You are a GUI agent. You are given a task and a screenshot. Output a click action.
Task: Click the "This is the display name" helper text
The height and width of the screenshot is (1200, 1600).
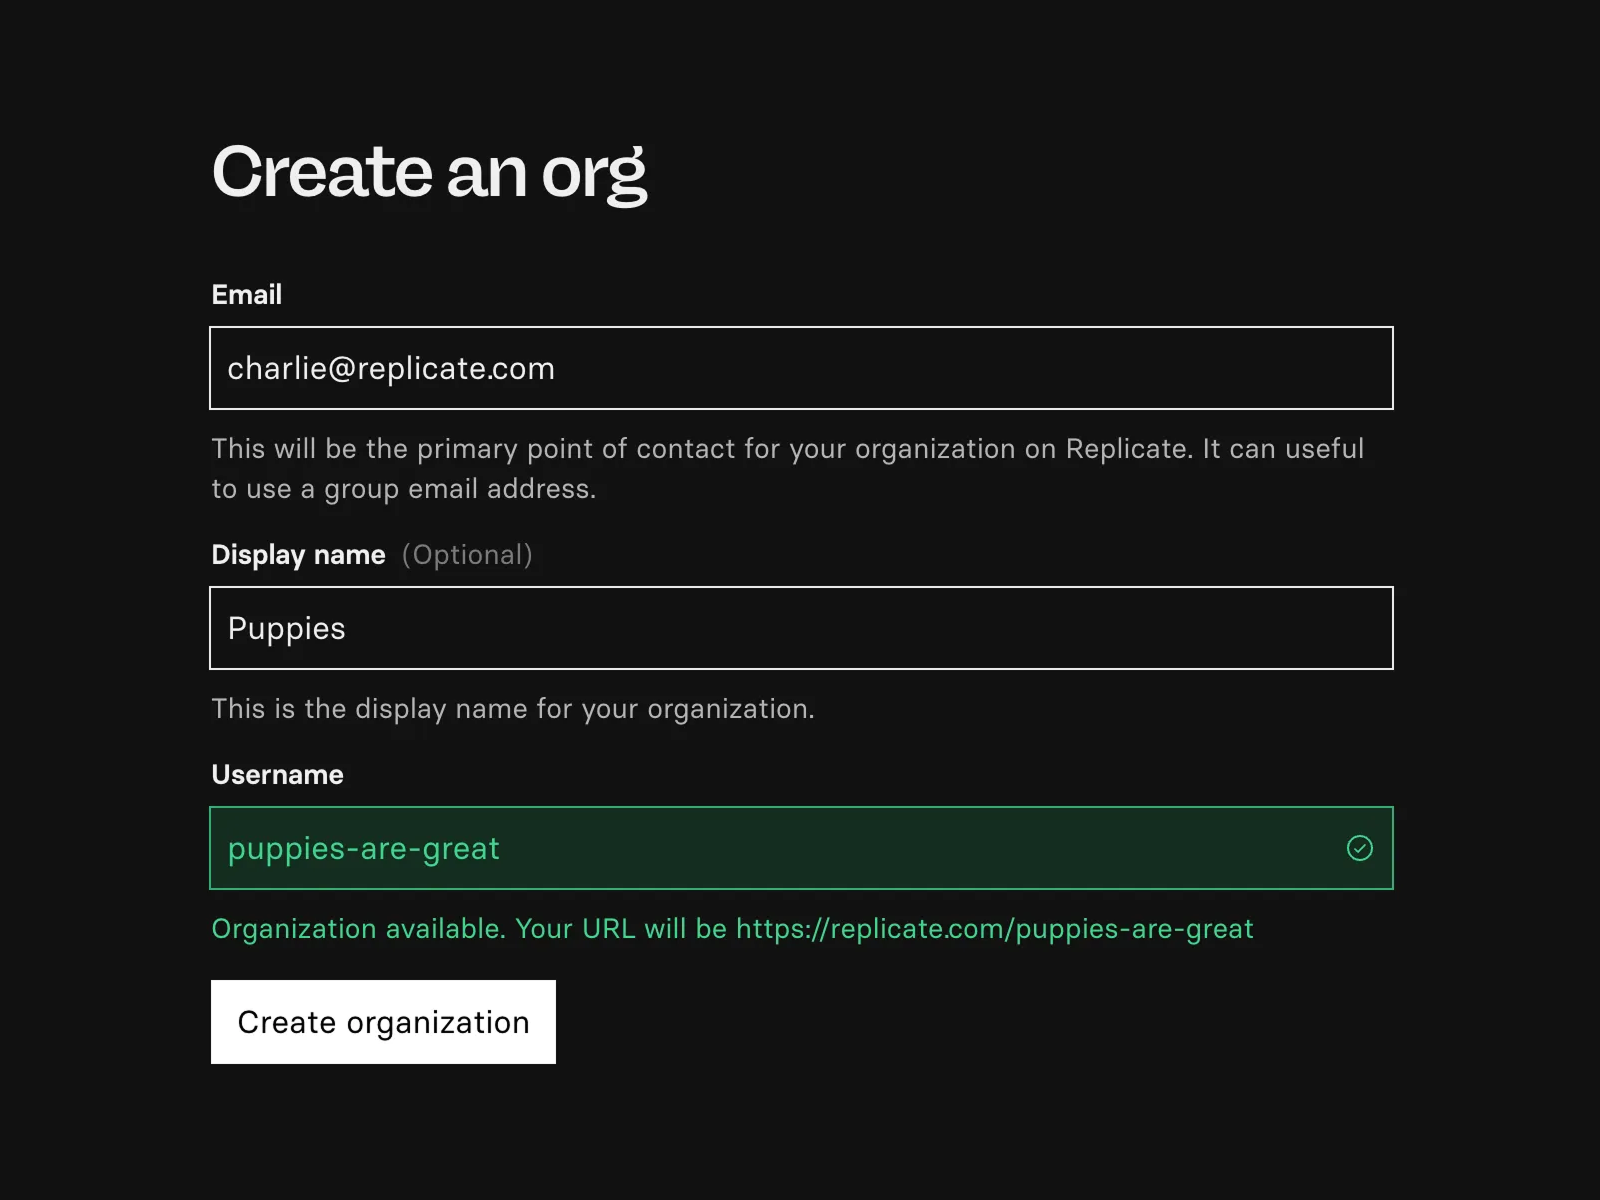[x=513, y=709]
